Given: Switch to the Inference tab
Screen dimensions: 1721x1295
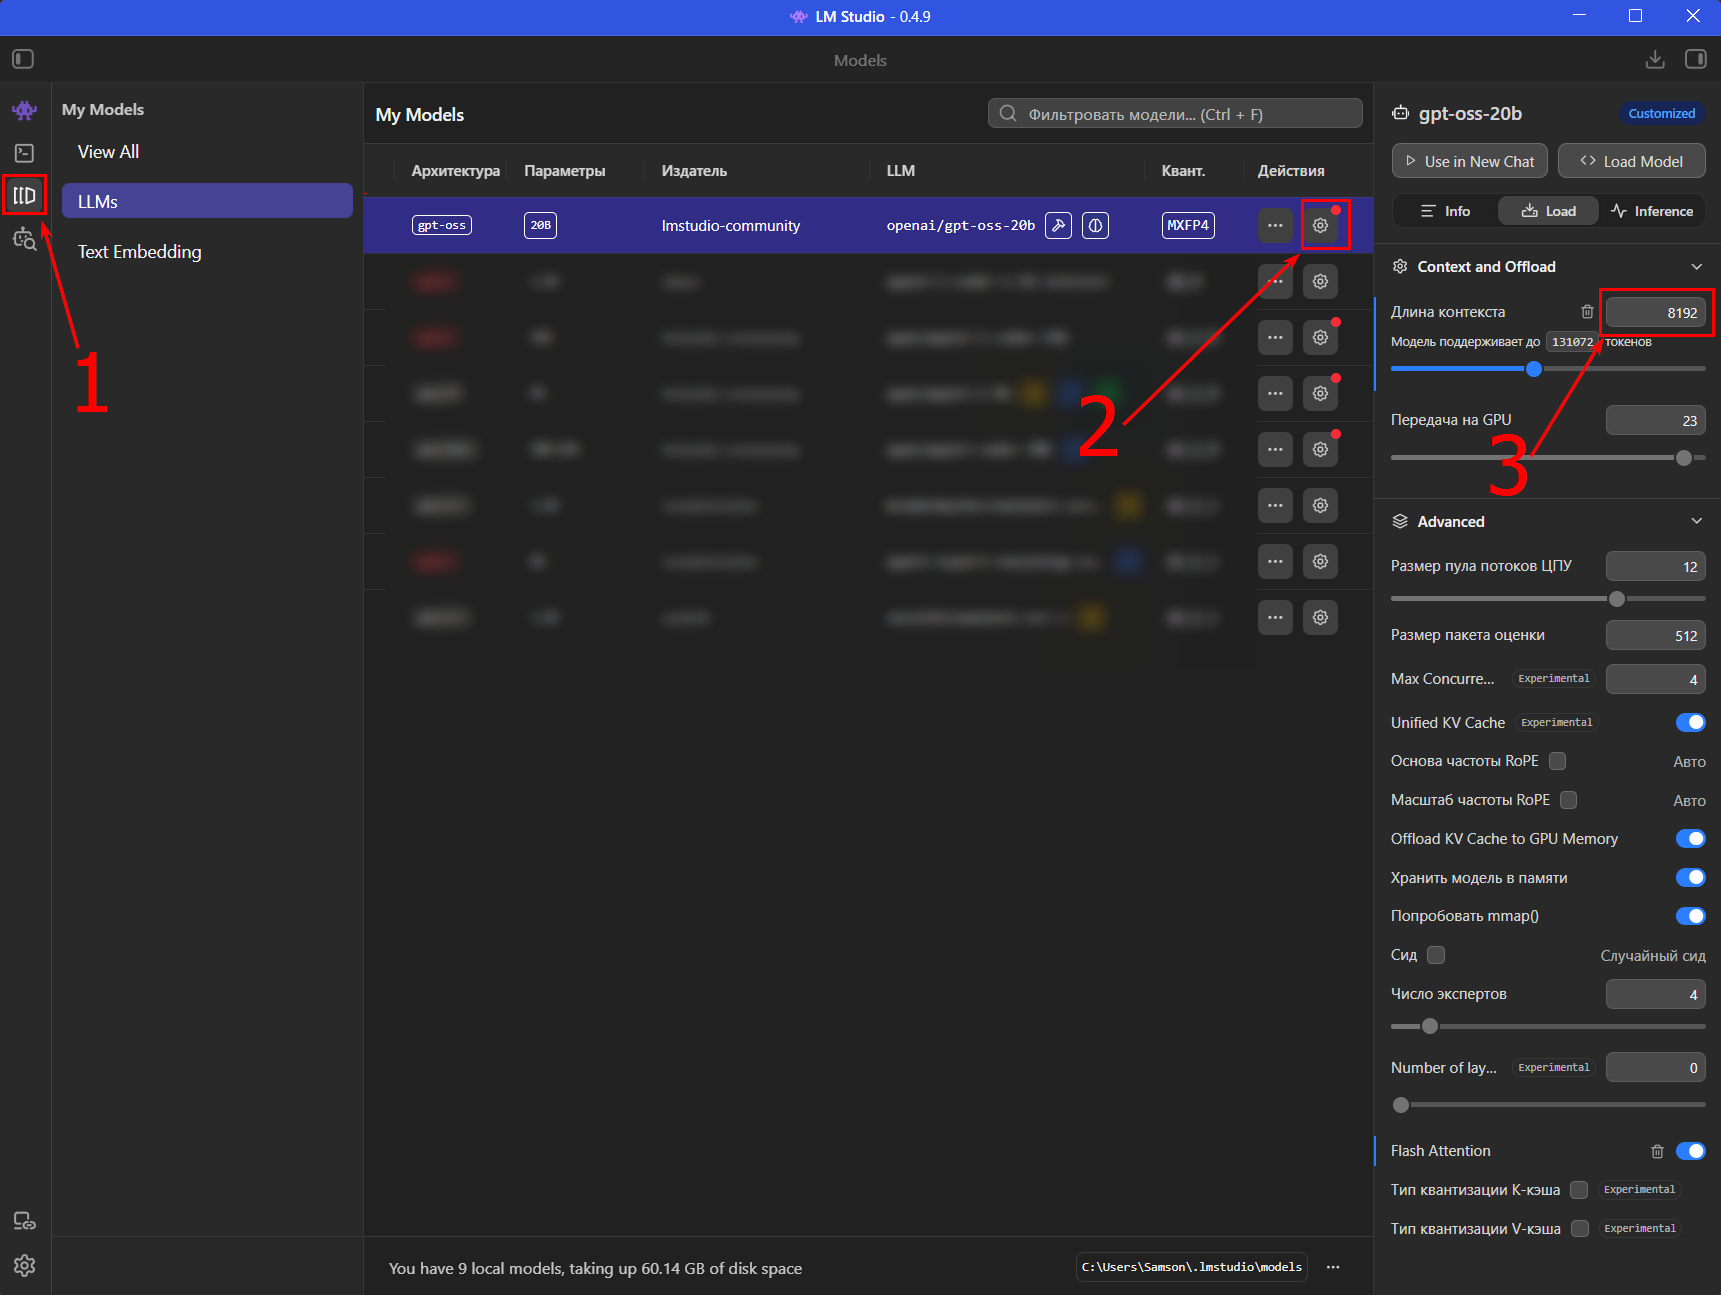Looking at the screenshot, I should (x=1652, y=211).
